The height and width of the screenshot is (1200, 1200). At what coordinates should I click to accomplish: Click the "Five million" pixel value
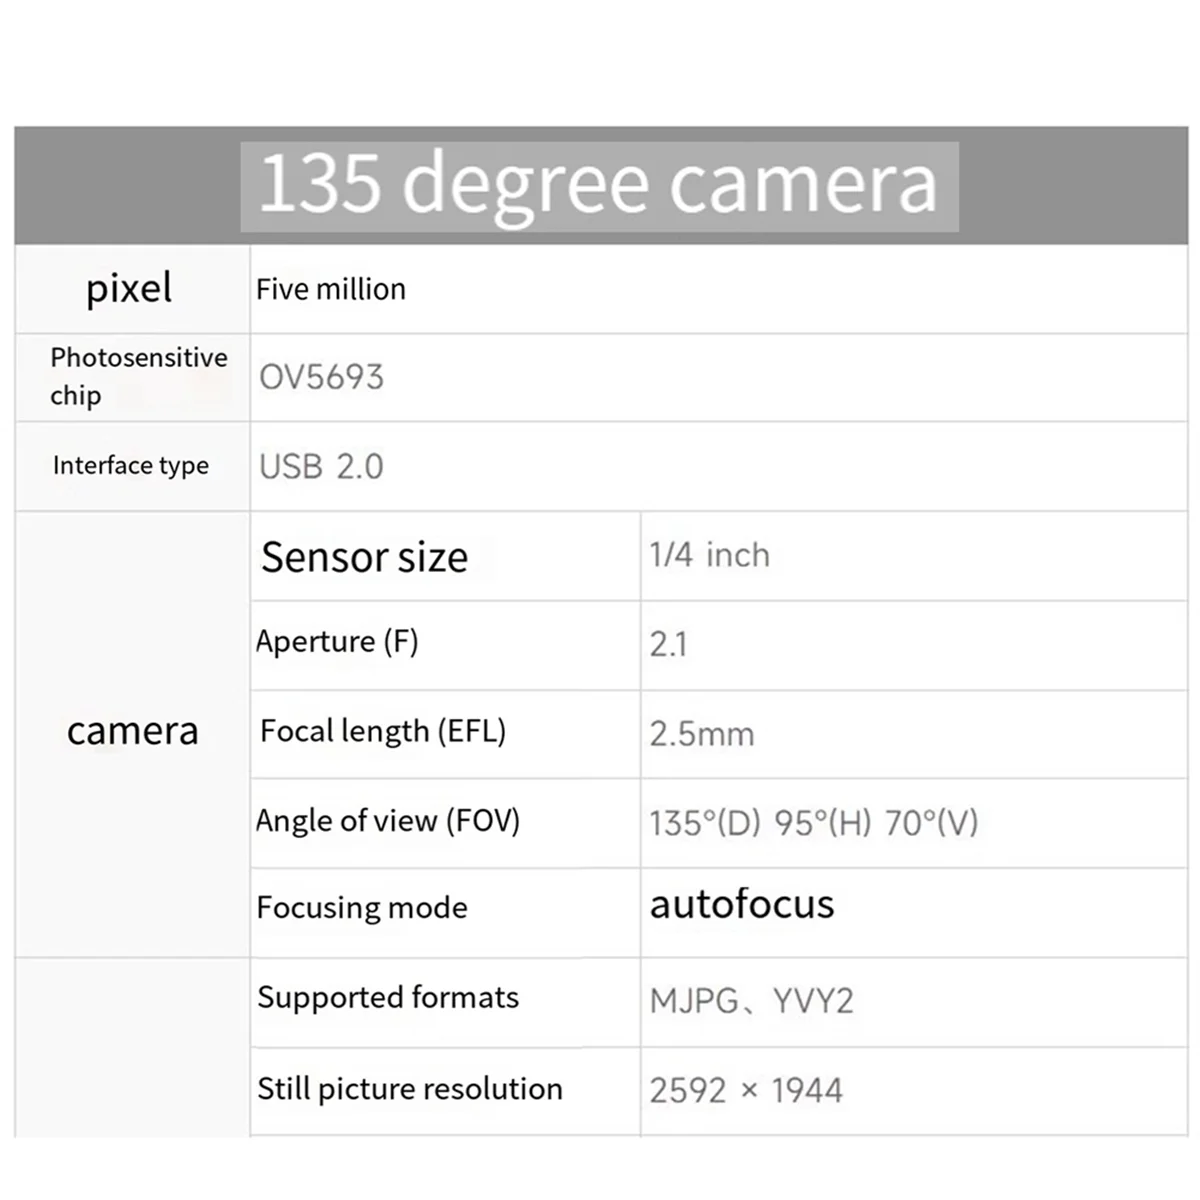[331, 290]
